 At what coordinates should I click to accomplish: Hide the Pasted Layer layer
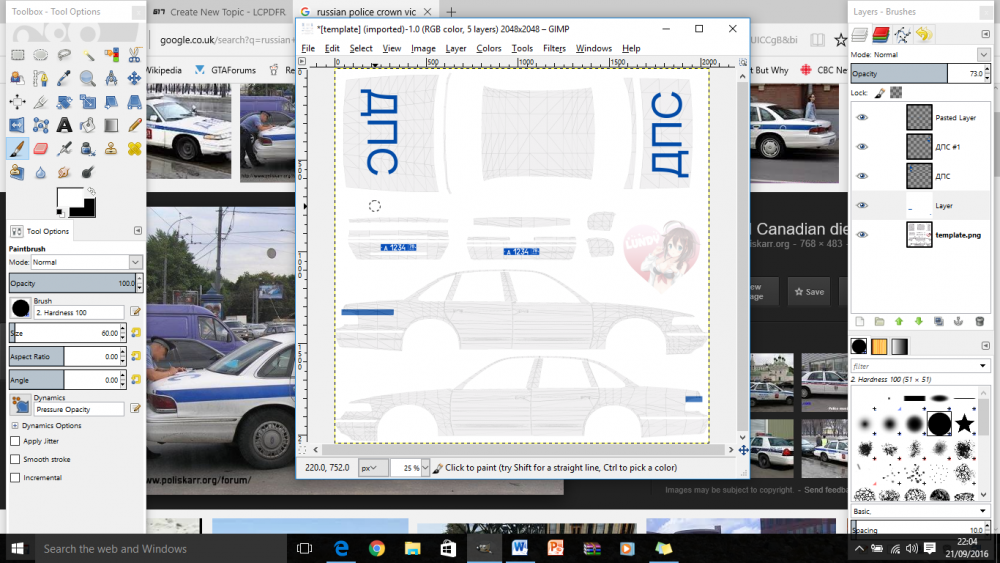coord(862,117)
